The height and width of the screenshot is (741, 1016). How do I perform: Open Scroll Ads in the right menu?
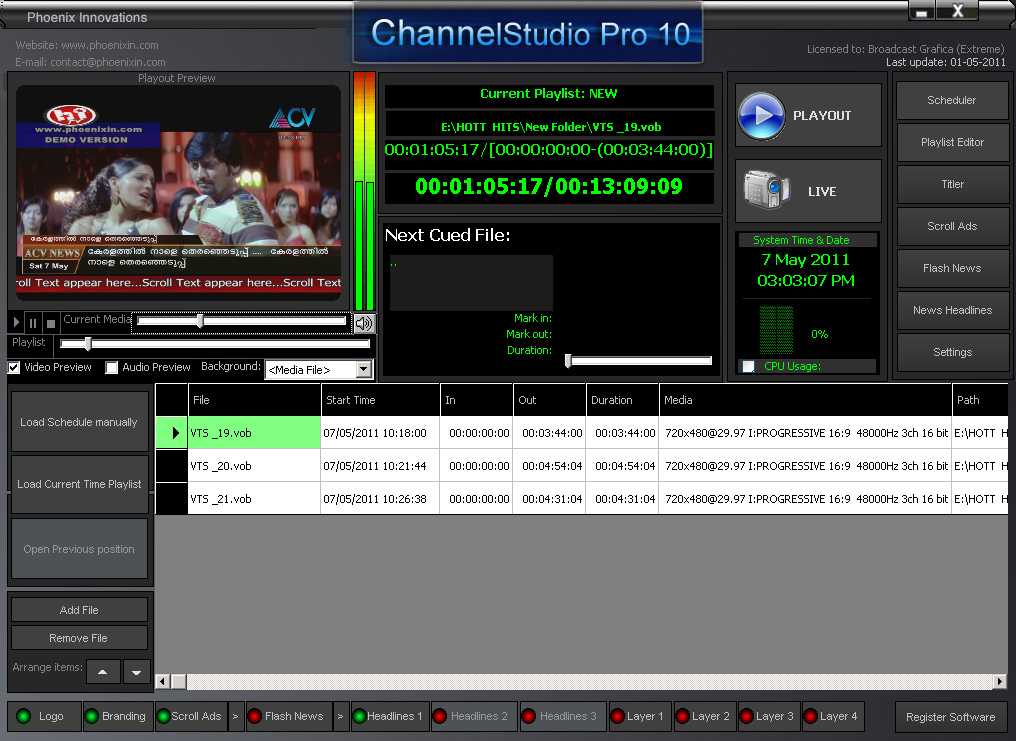(x=952, y=226)
